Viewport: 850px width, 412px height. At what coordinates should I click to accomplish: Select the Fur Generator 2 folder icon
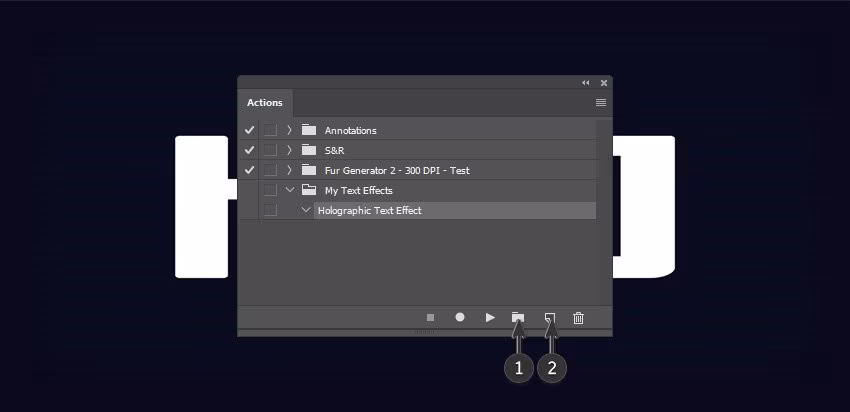pyautogui.click(x=309, y=170)
